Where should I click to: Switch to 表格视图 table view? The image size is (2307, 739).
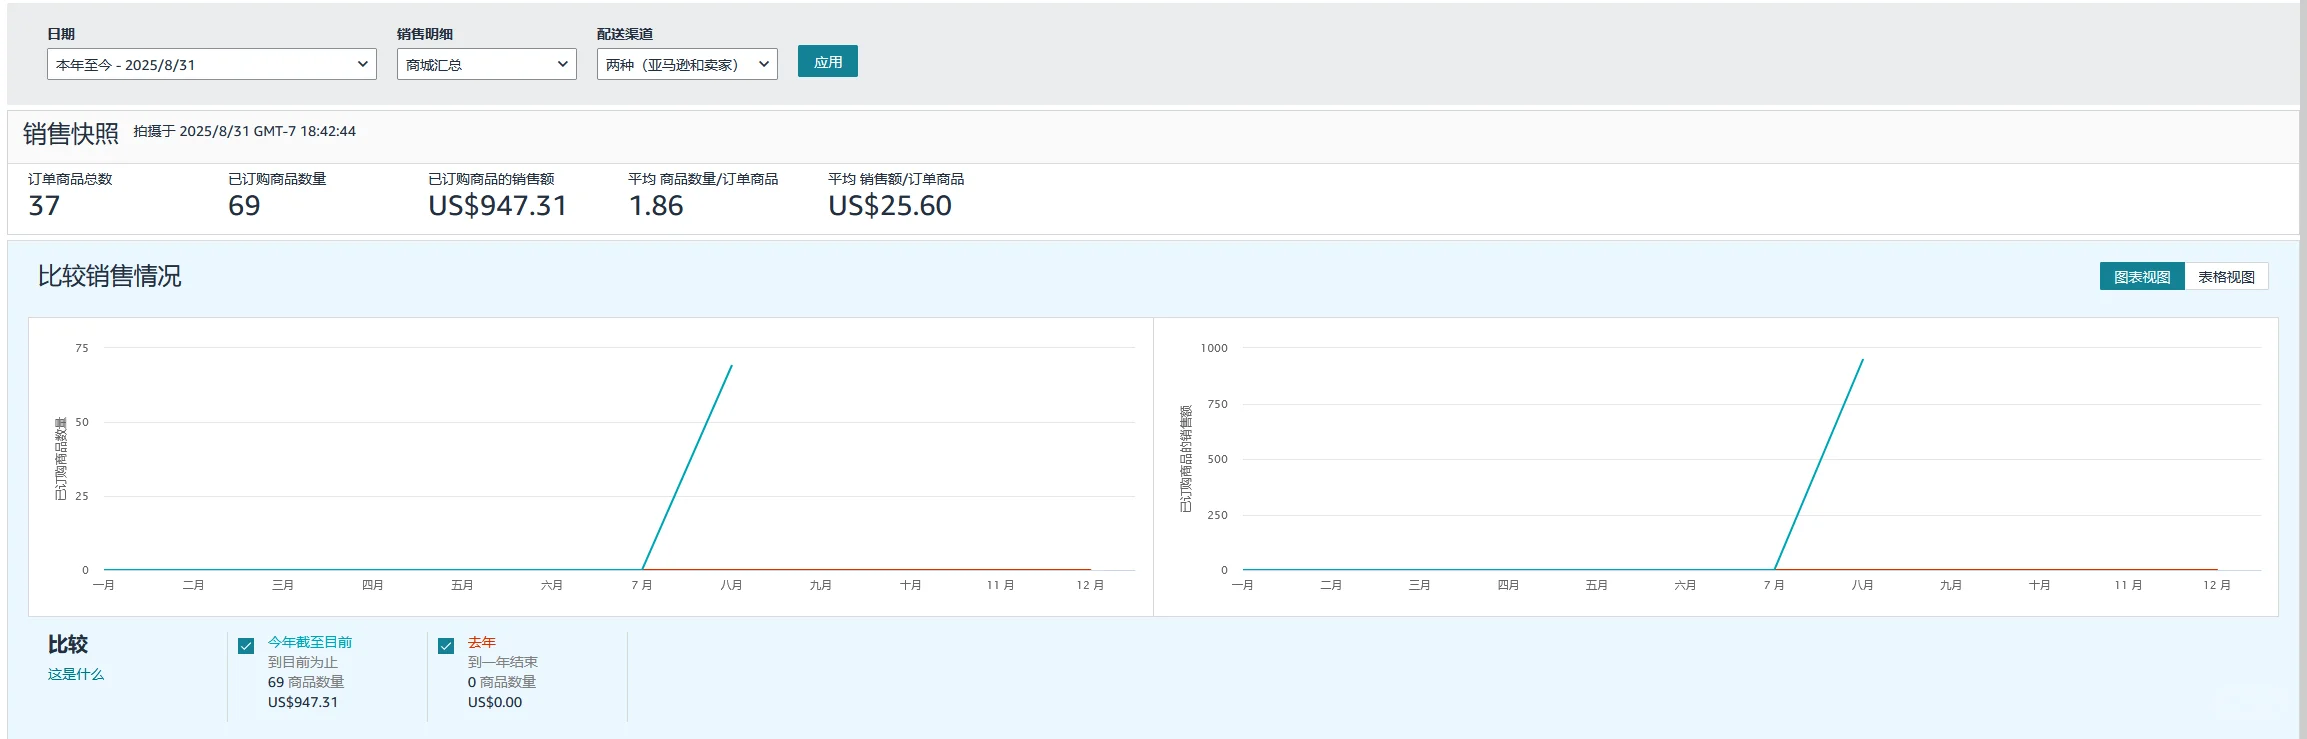(2226, 277)
